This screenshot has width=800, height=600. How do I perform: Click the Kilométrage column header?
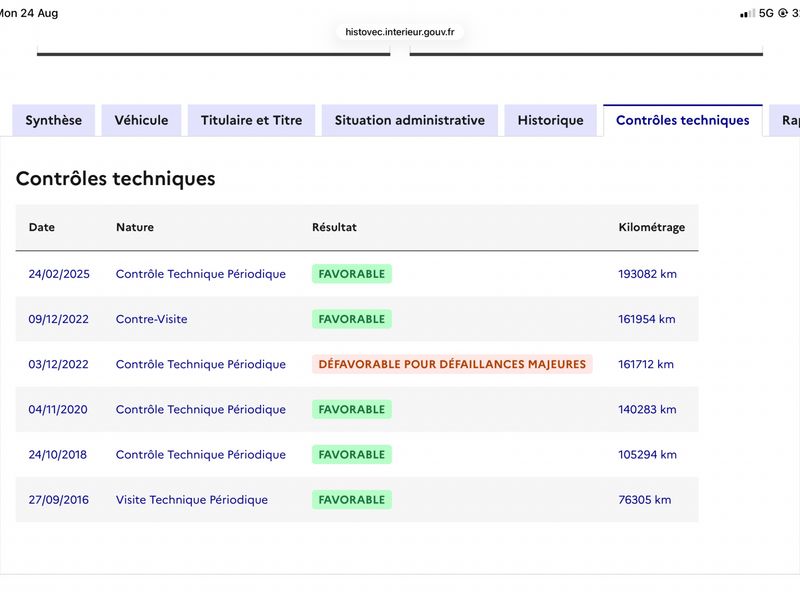tap(652, 228)
